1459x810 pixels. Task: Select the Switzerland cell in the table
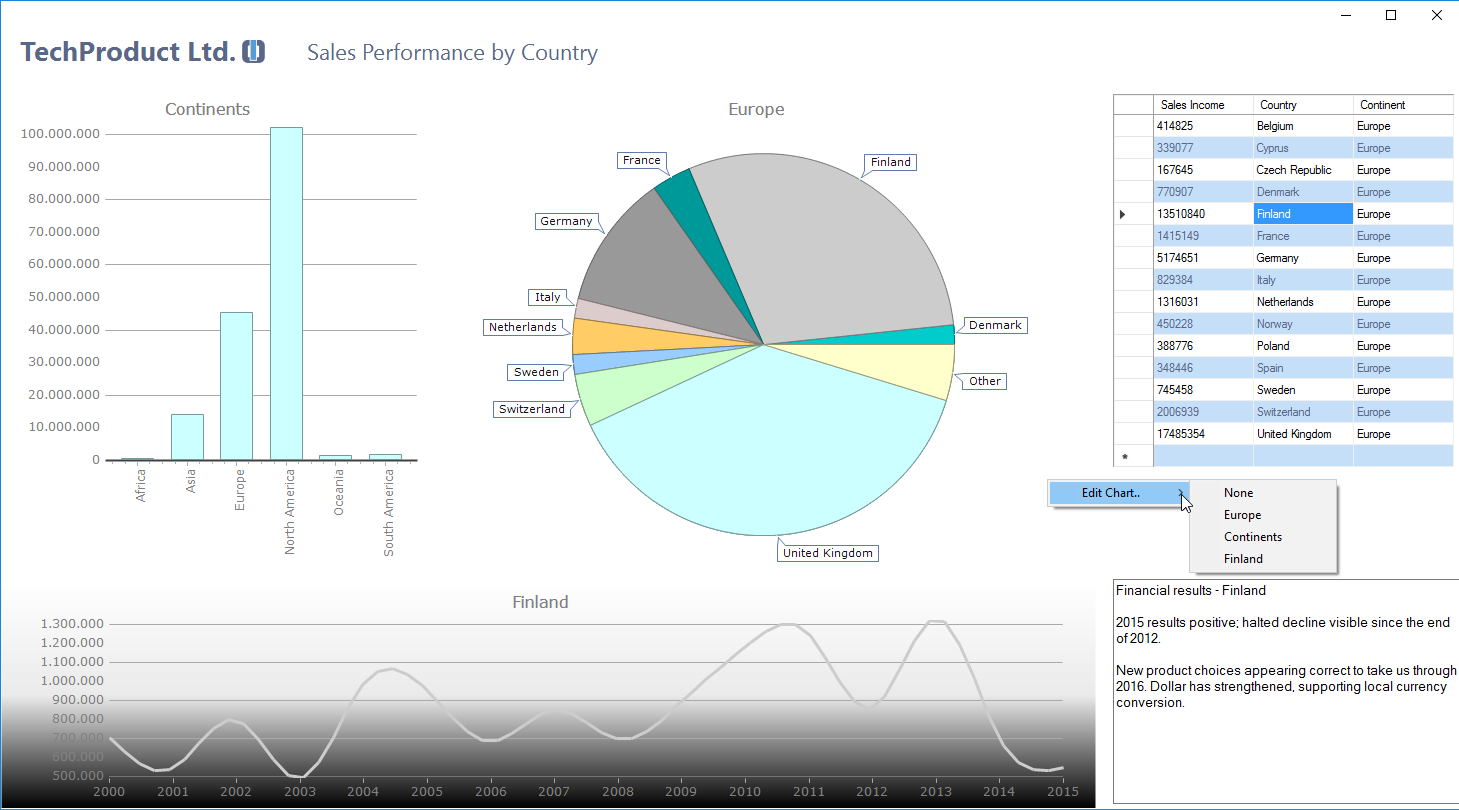[x=1302, y=412]
